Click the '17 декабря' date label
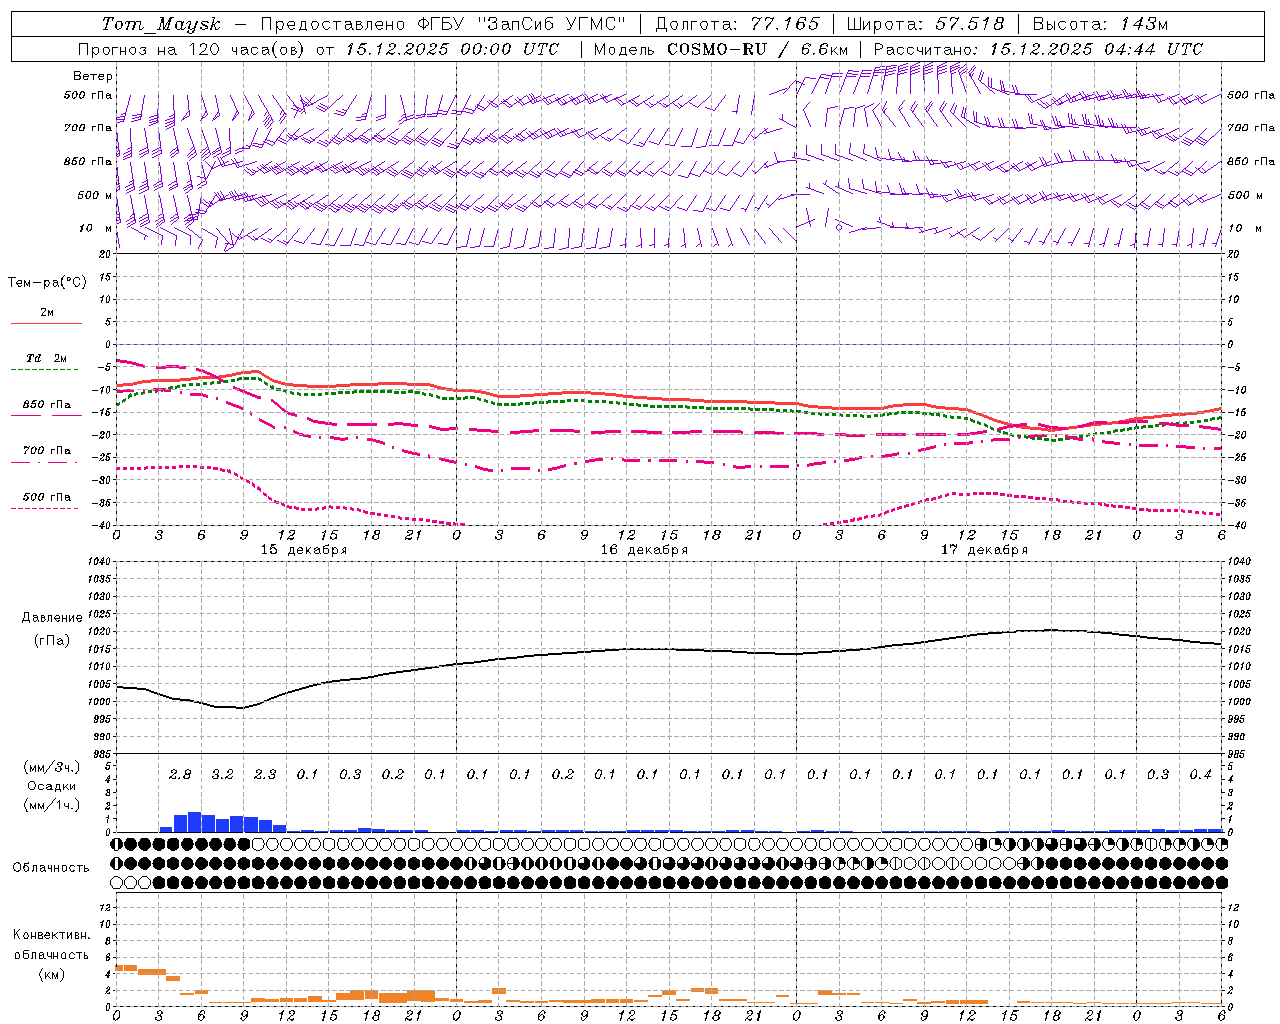1280x1024 pixels. pyautogui.click(x=984, y=550)
